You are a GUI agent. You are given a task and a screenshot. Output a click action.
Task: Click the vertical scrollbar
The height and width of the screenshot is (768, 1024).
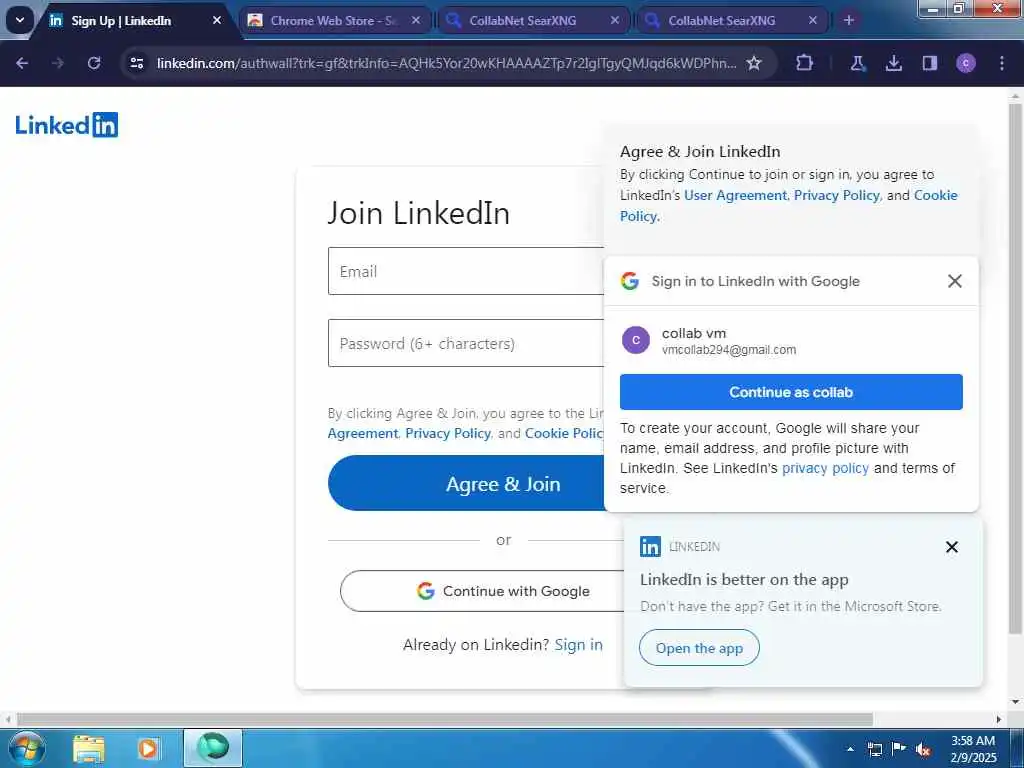1015,369
